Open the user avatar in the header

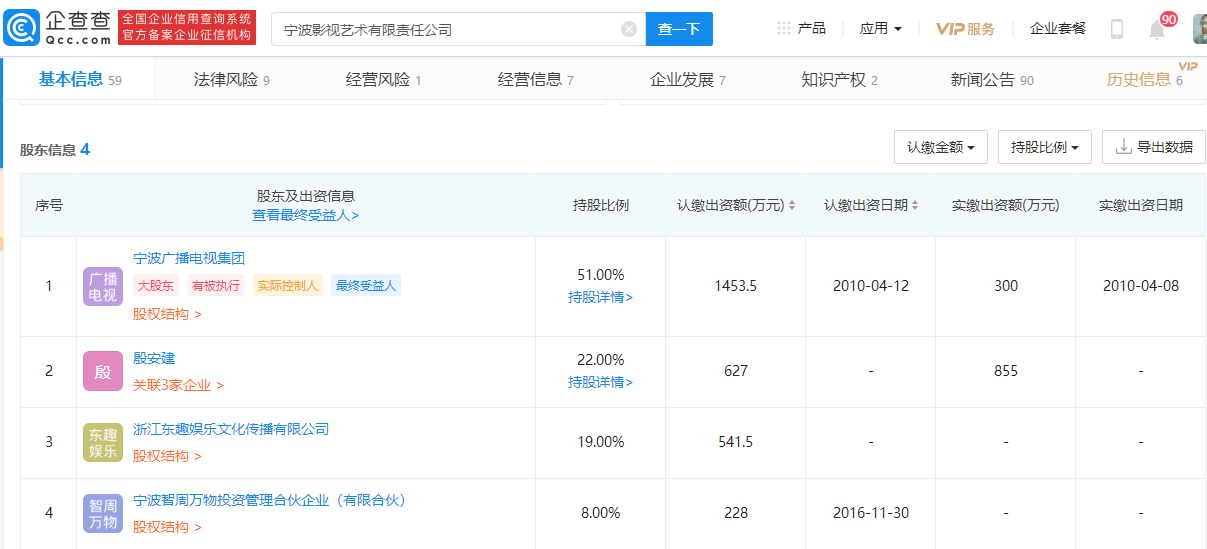tap(1200, 29)
